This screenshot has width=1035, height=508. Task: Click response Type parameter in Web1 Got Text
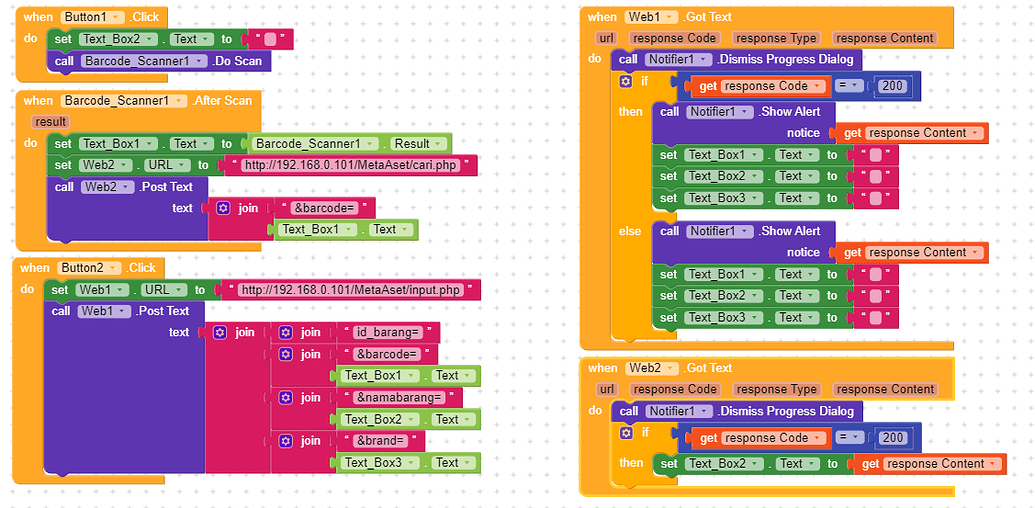coord(775,38)
